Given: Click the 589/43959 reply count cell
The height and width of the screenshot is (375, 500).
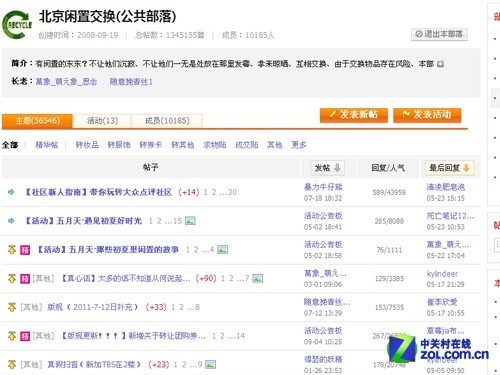Looking at the screenshot, I should click(389, 192).
